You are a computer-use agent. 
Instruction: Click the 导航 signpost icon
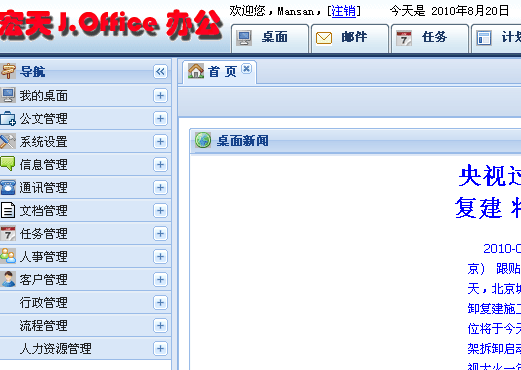[8, 71]
